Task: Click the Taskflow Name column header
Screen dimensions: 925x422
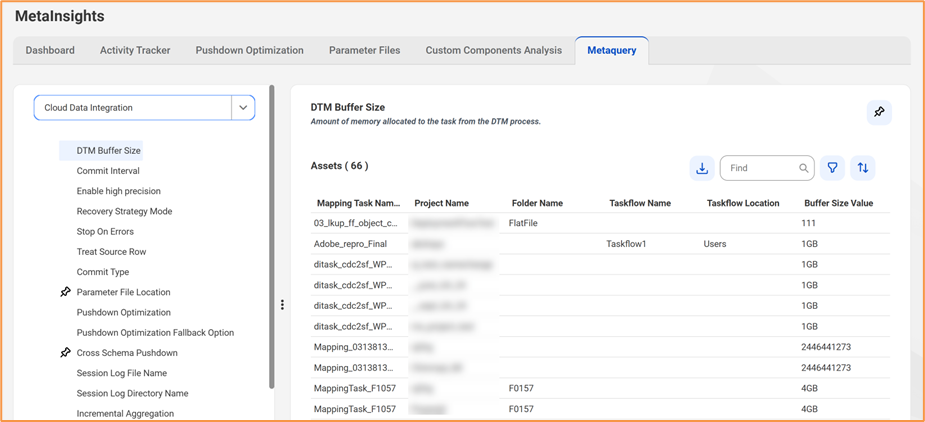Action: click(x=640, y=203)
